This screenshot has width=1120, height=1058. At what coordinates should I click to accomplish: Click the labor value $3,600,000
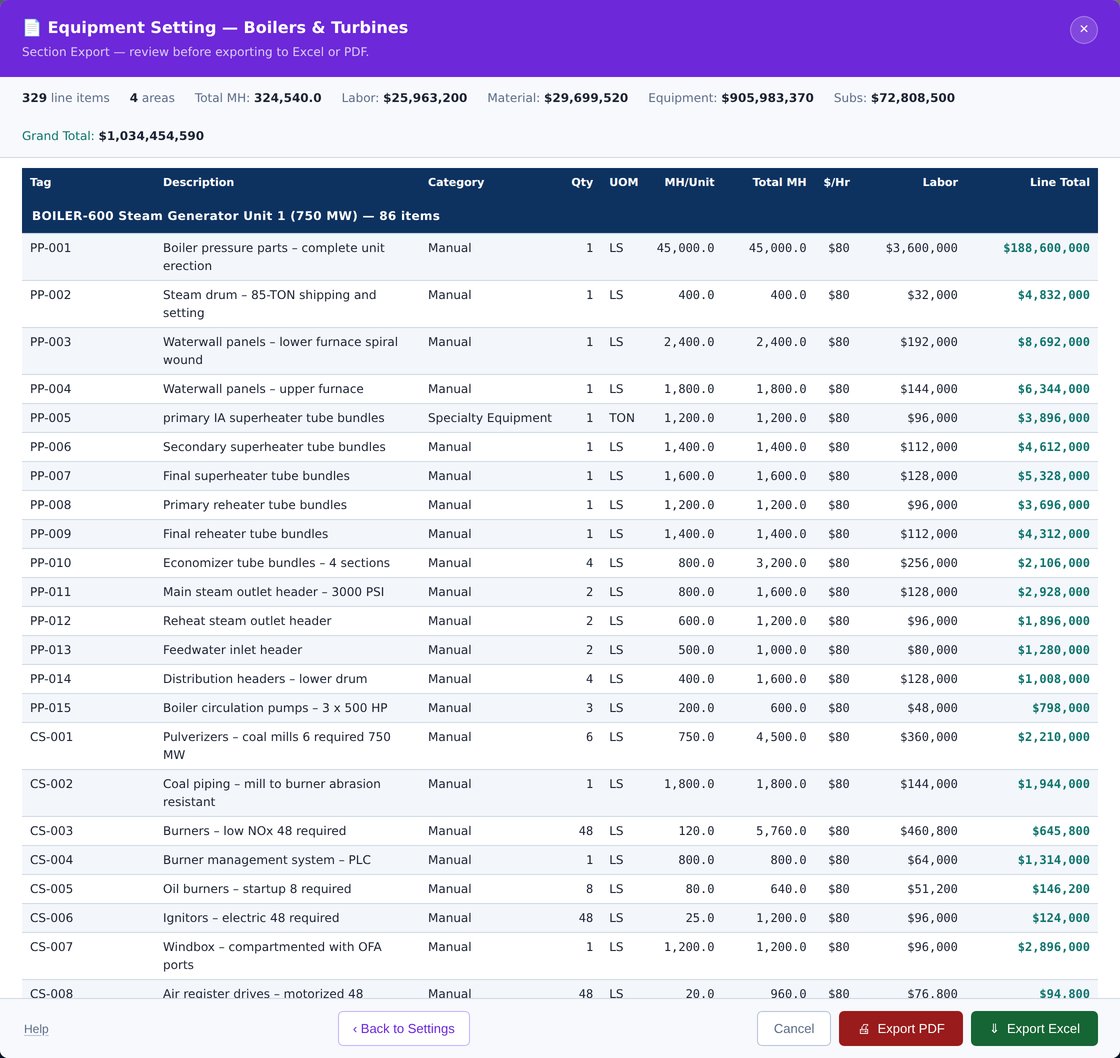pyautogui.click(x=921, y=248)
